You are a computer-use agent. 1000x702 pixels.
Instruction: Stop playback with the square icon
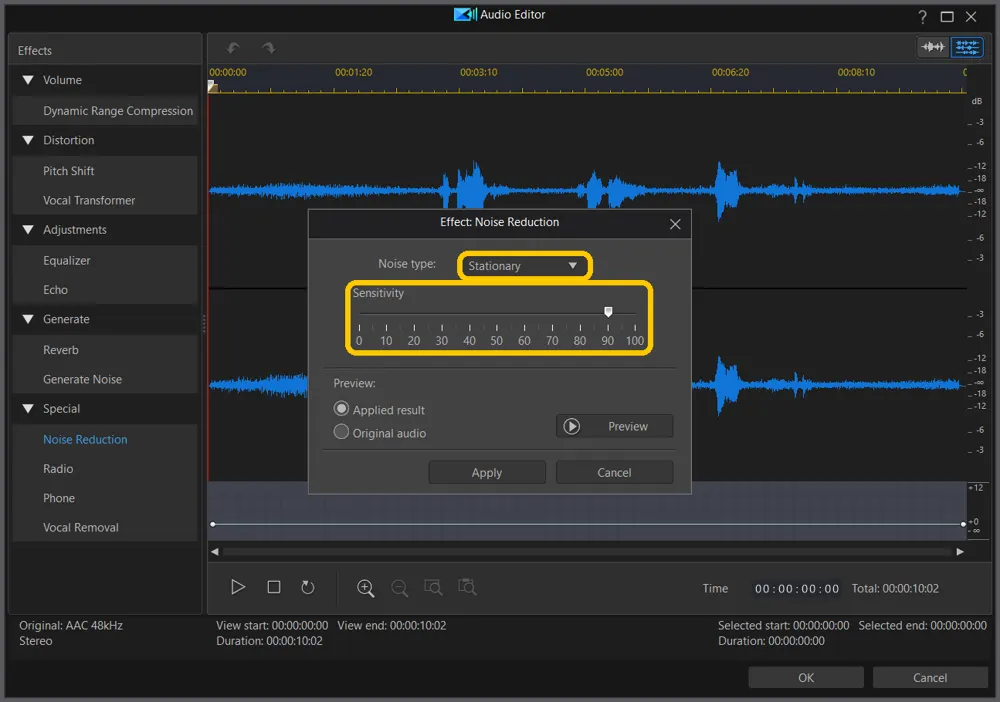274,587
